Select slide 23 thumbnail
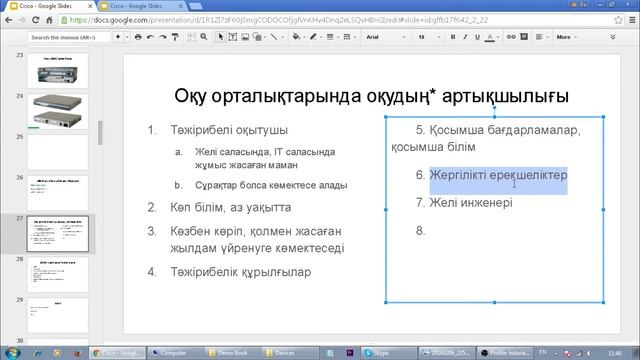Screen dimensions: 640x360 pos(58,71)
